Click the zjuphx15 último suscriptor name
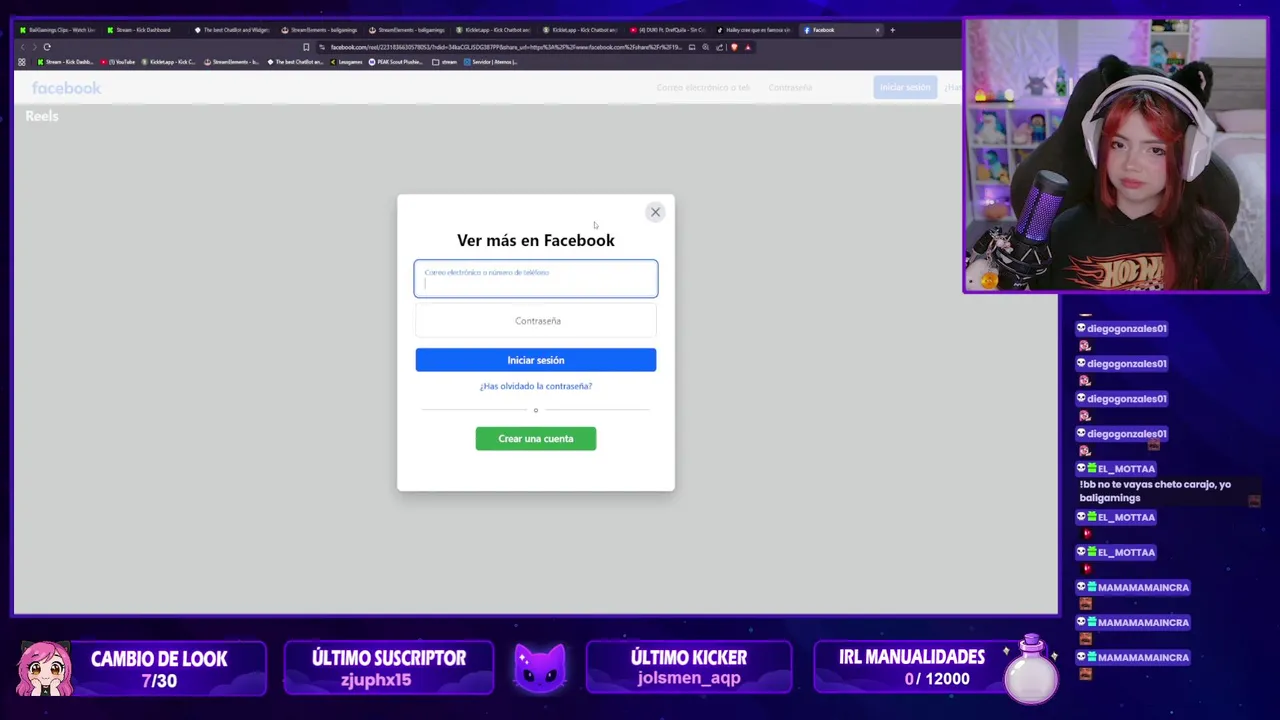The image size is (1280, 720). (375, 680)
